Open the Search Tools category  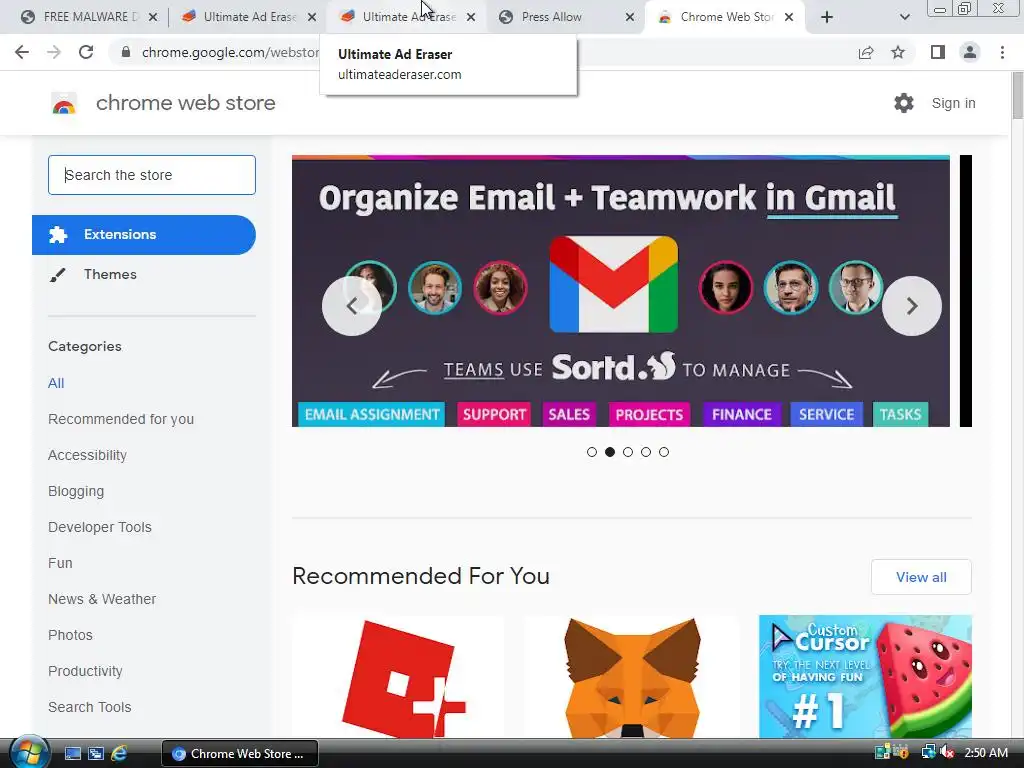point(89,707)
